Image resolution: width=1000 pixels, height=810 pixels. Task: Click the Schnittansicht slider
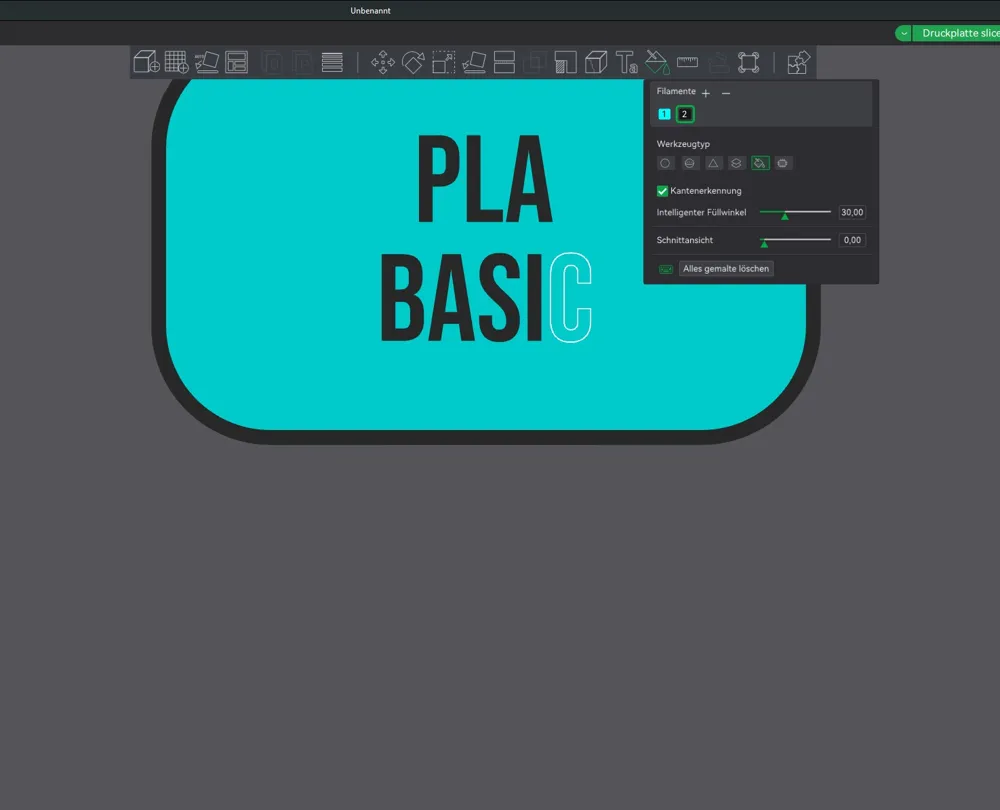(x=795, y=240)
